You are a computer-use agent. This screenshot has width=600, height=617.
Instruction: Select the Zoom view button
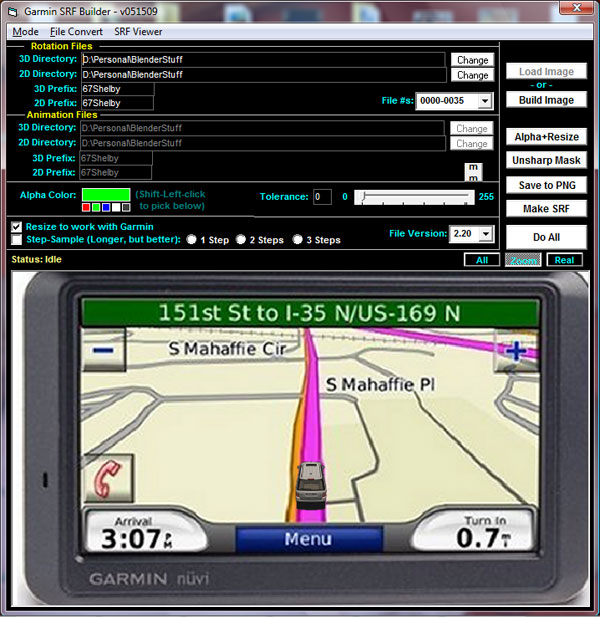(x=523, y=260)
